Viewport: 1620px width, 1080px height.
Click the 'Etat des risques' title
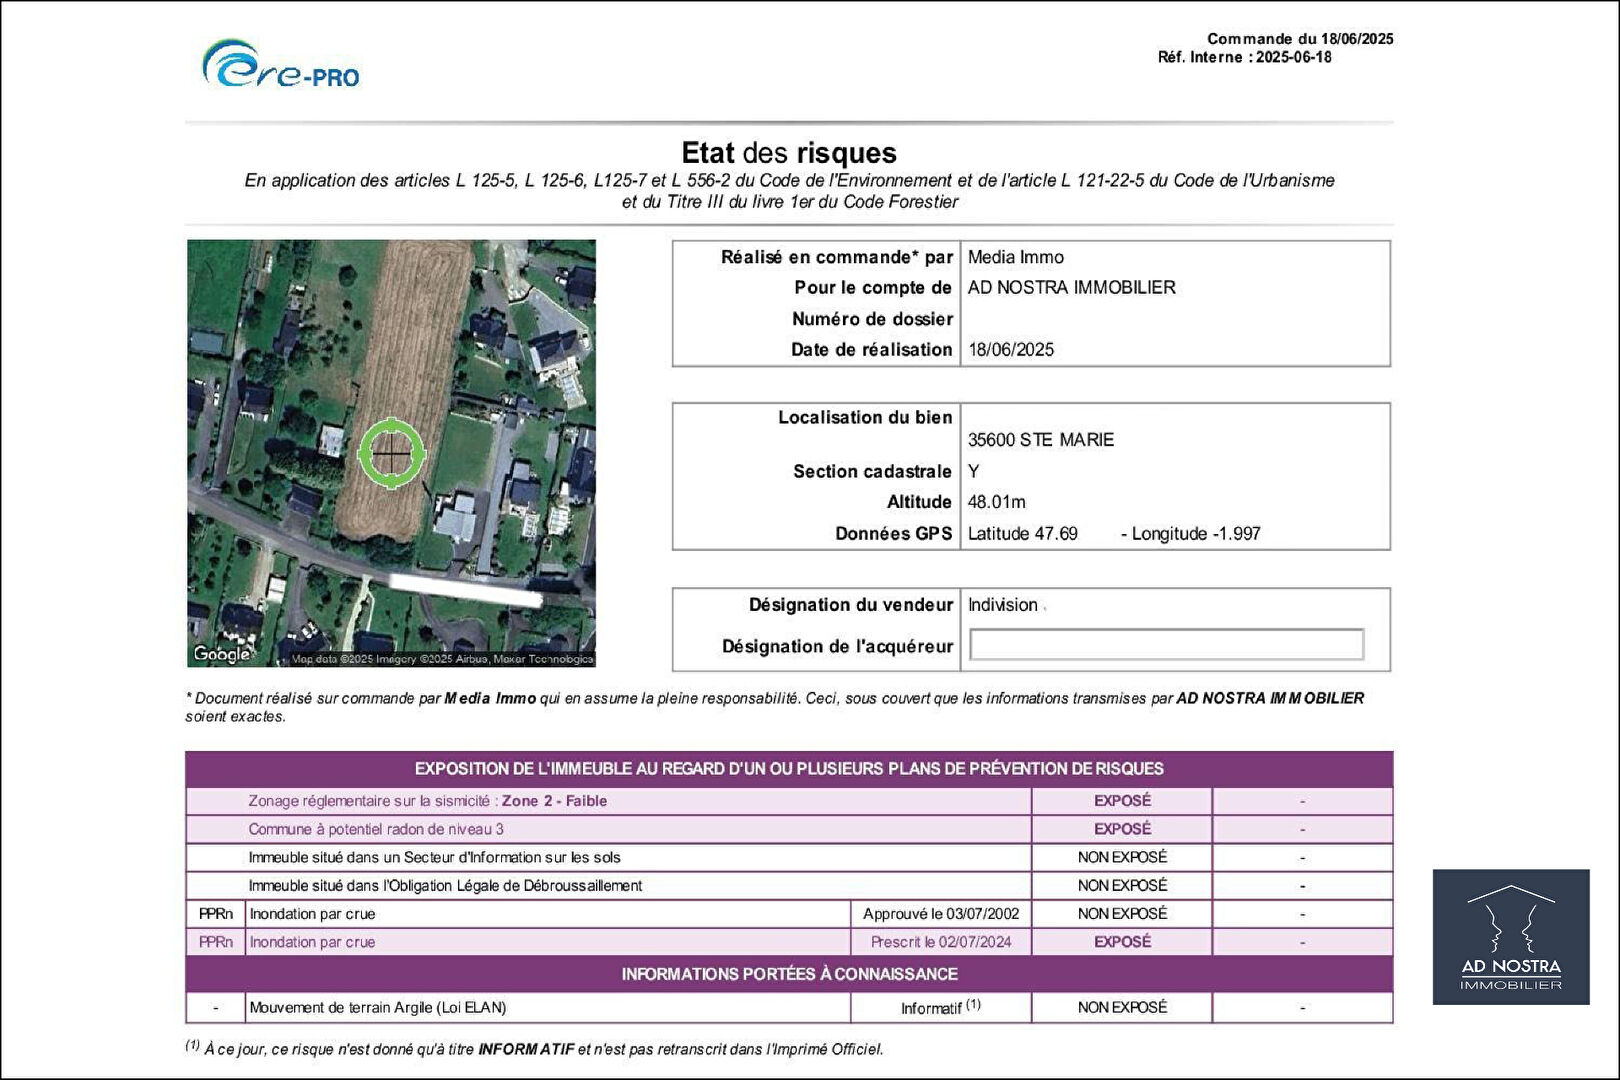pyautogui.click(x=788, y=153)
